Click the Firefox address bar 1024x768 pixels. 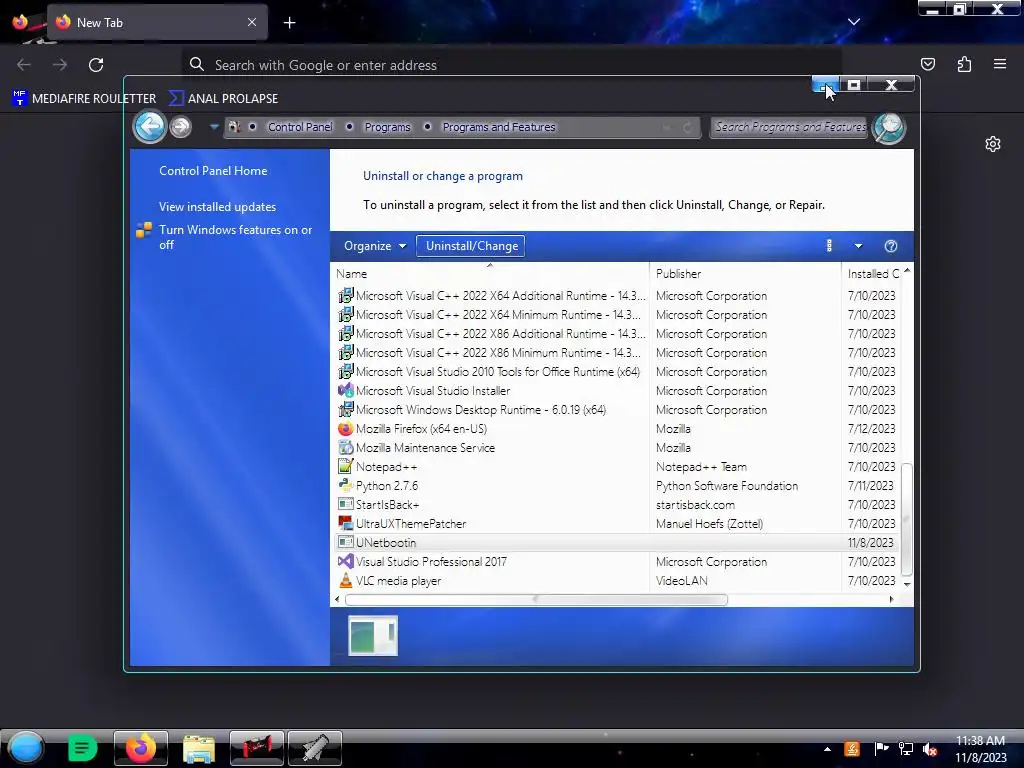click(x=511, y=65)
